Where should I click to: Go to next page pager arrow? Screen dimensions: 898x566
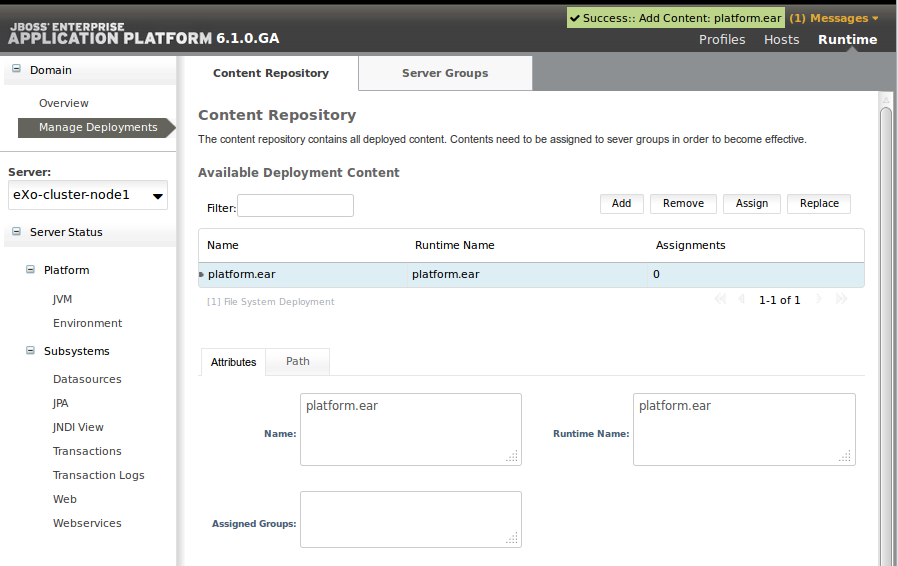pyautogui.click(x=819, y=298)
